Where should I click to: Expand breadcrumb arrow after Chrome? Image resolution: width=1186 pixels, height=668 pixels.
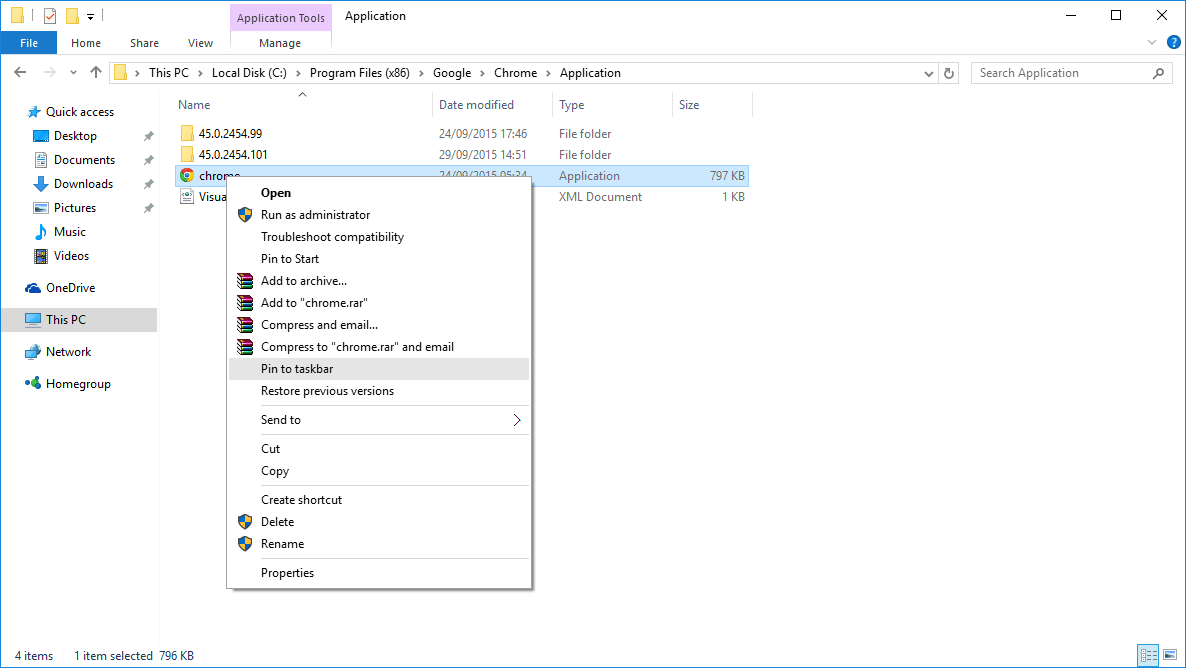click(548, 73)
